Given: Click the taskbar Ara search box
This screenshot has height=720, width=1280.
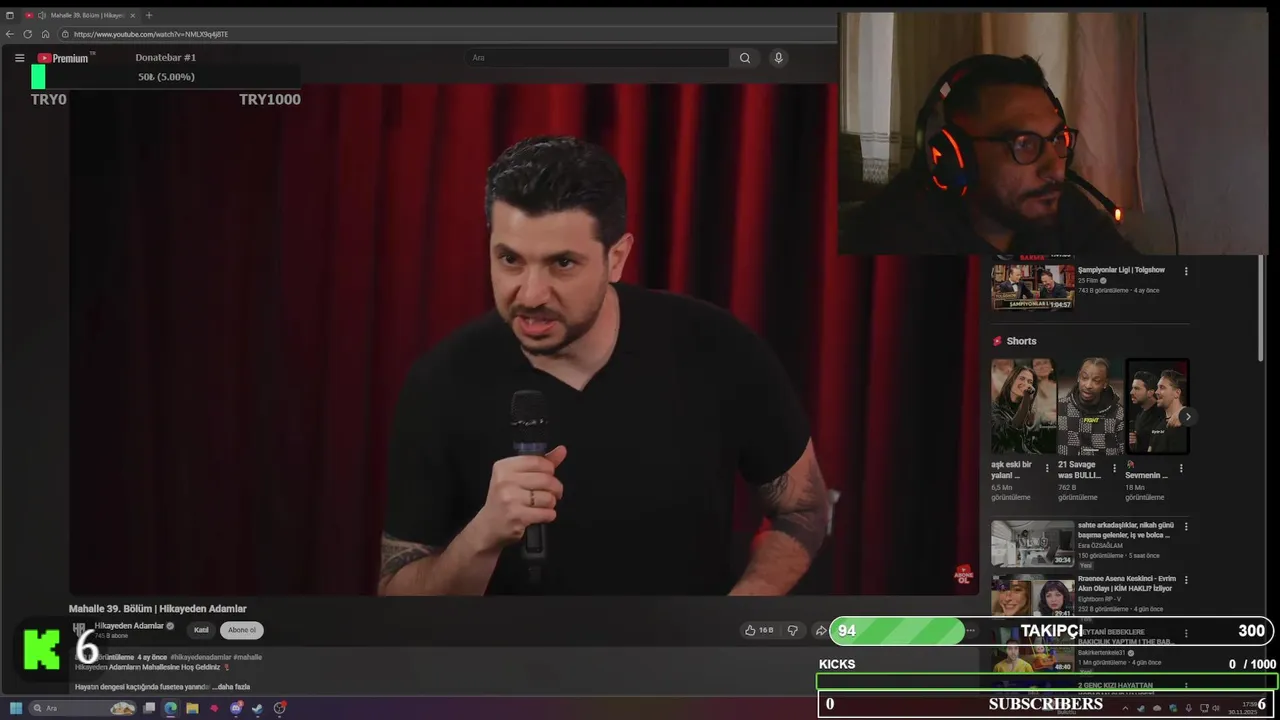Looking at the screenshot, I should click(x=84, y=708).
